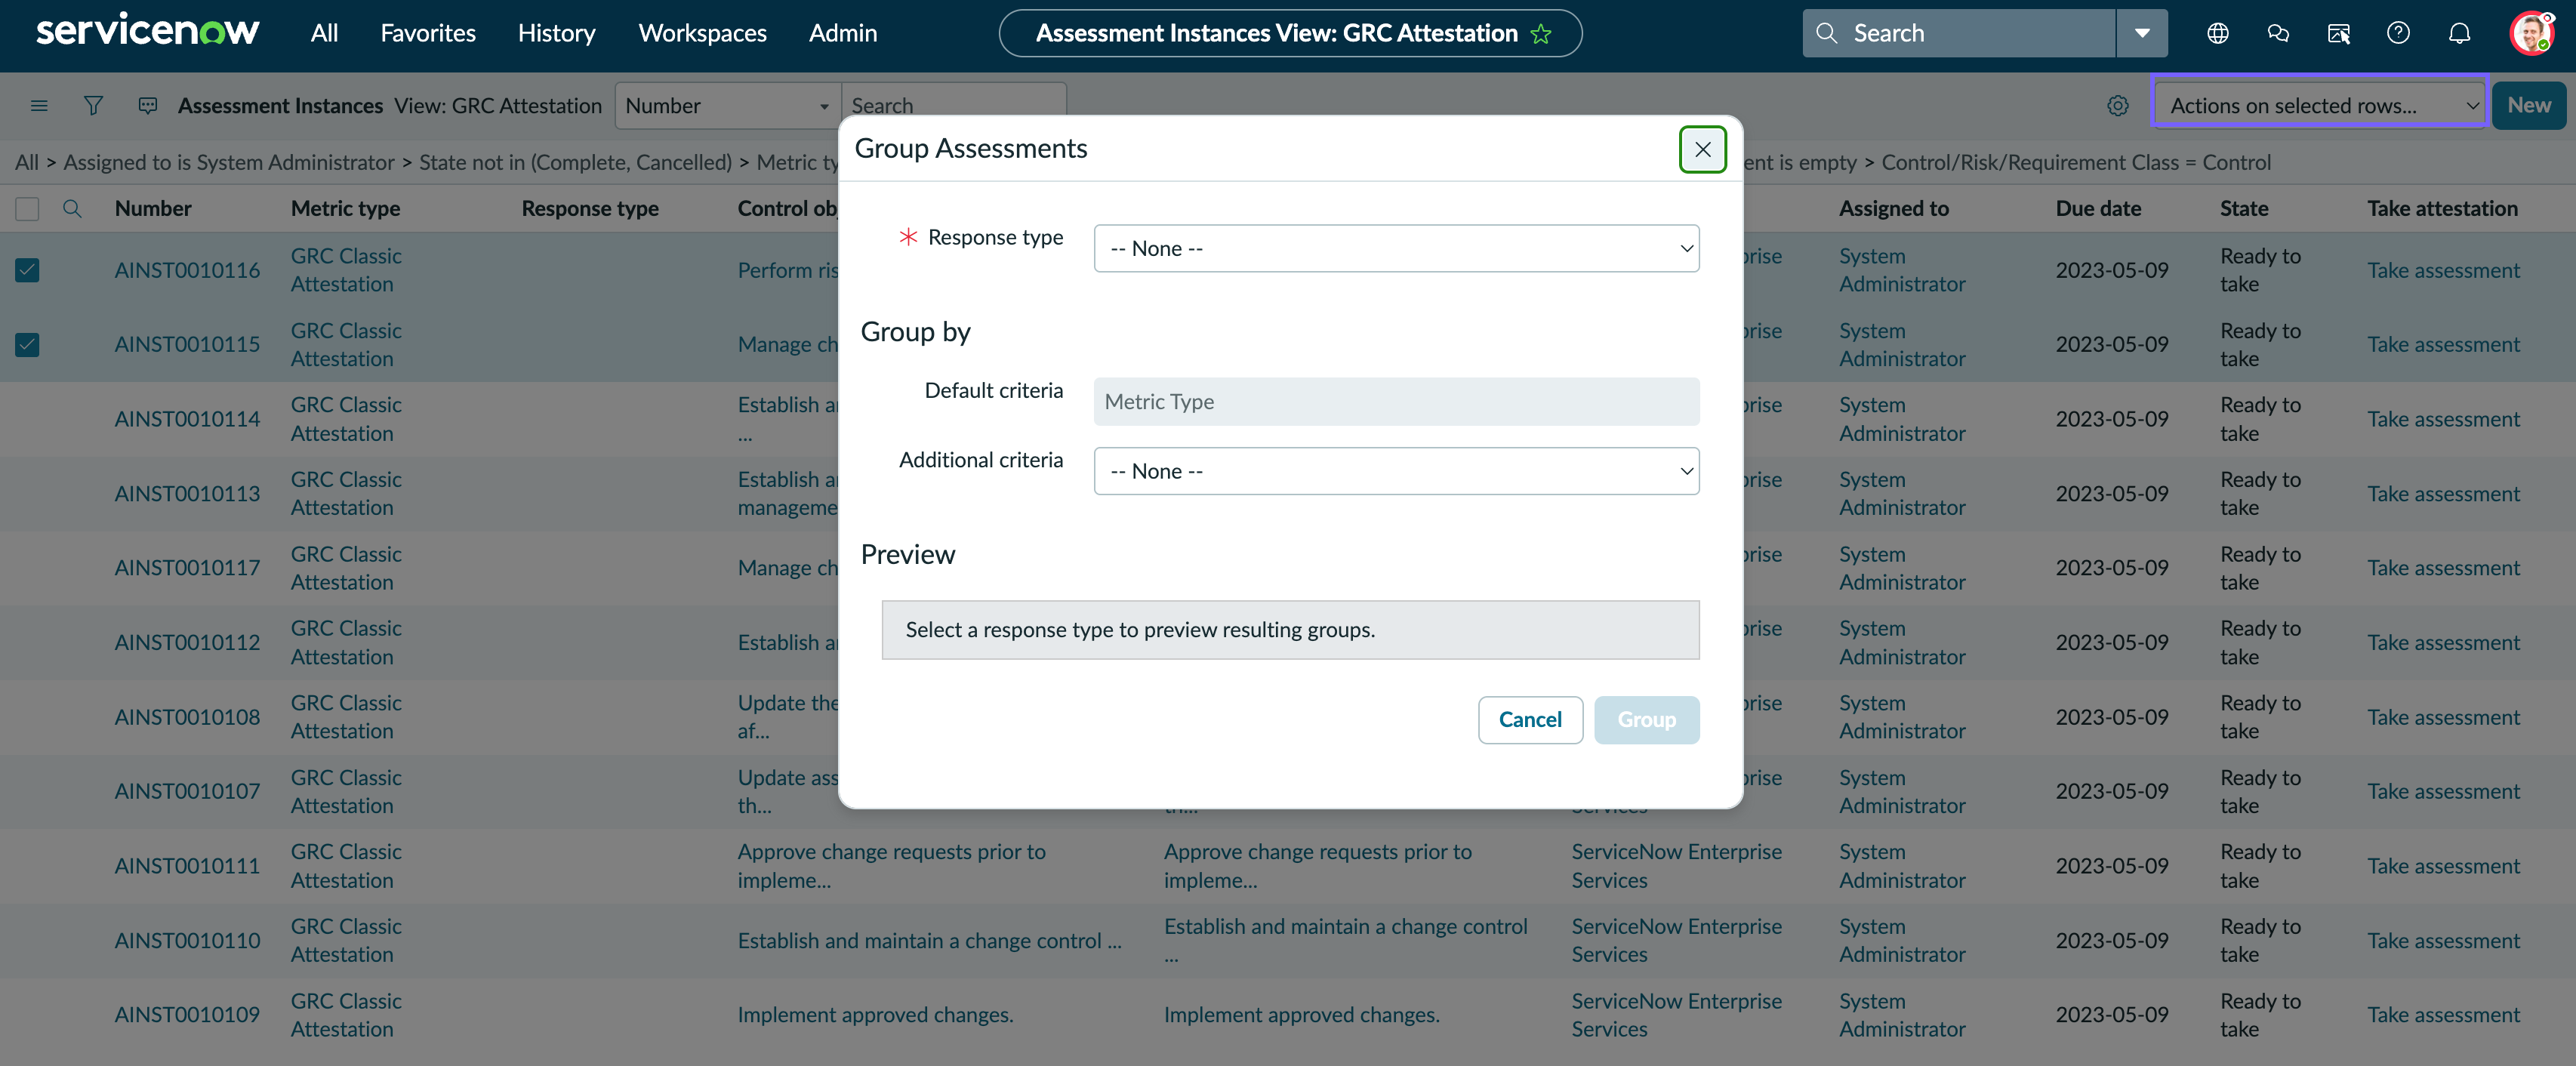Open record AINST0010111
The image size is (2576, 1066).
point(187,866)
